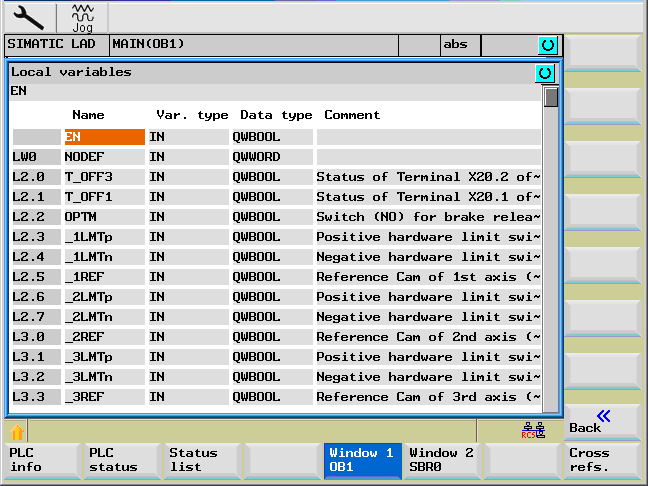Click the L3.3 address cell
The width and height of the screenshot is (648, 486).
36,397
